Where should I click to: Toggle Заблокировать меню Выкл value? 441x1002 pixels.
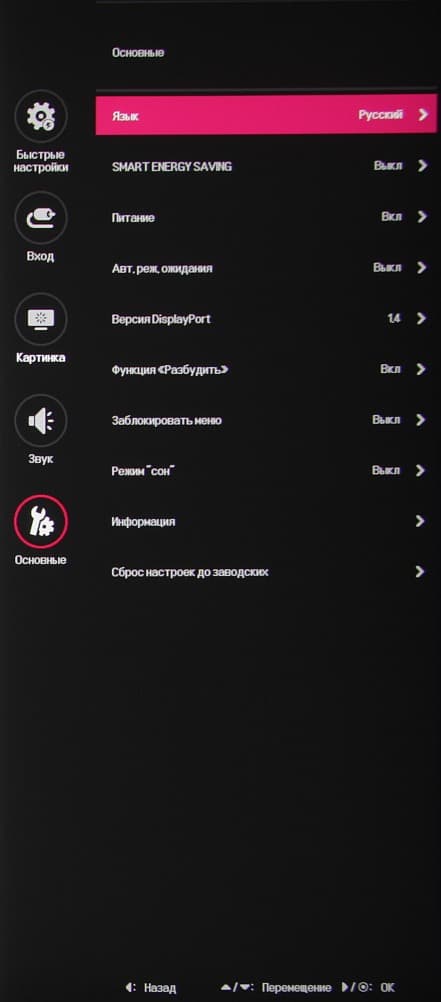pos(387,420)
